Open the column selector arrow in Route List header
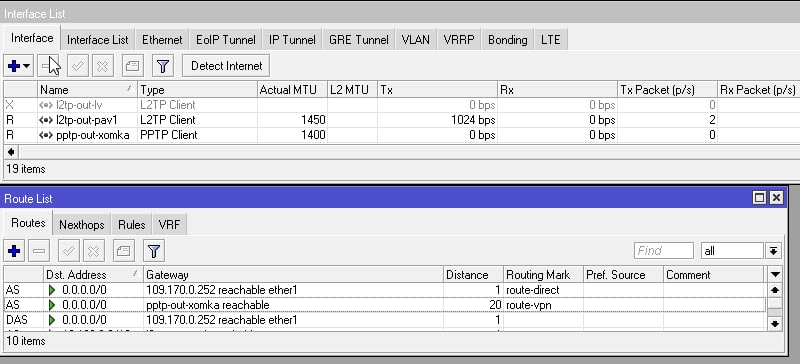800x364 pixels. pos(775,275)
